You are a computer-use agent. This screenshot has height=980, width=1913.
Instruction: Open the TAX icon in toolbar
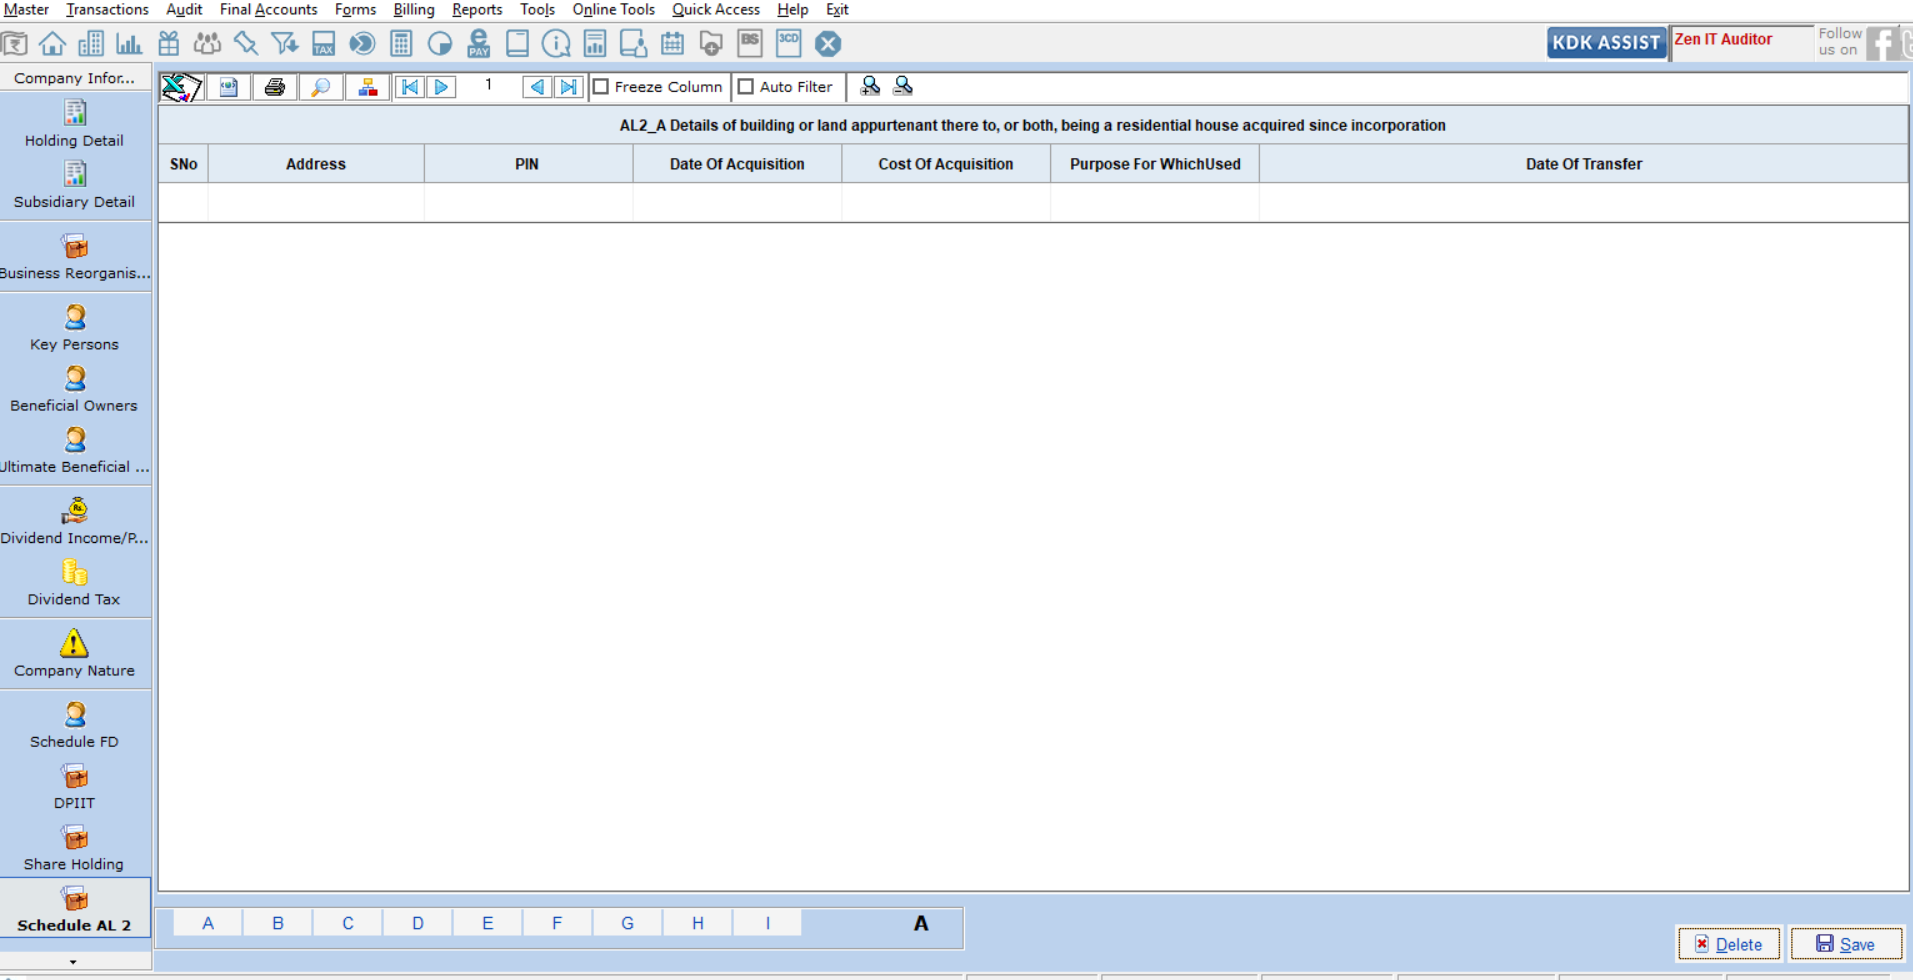coord(323,43)
